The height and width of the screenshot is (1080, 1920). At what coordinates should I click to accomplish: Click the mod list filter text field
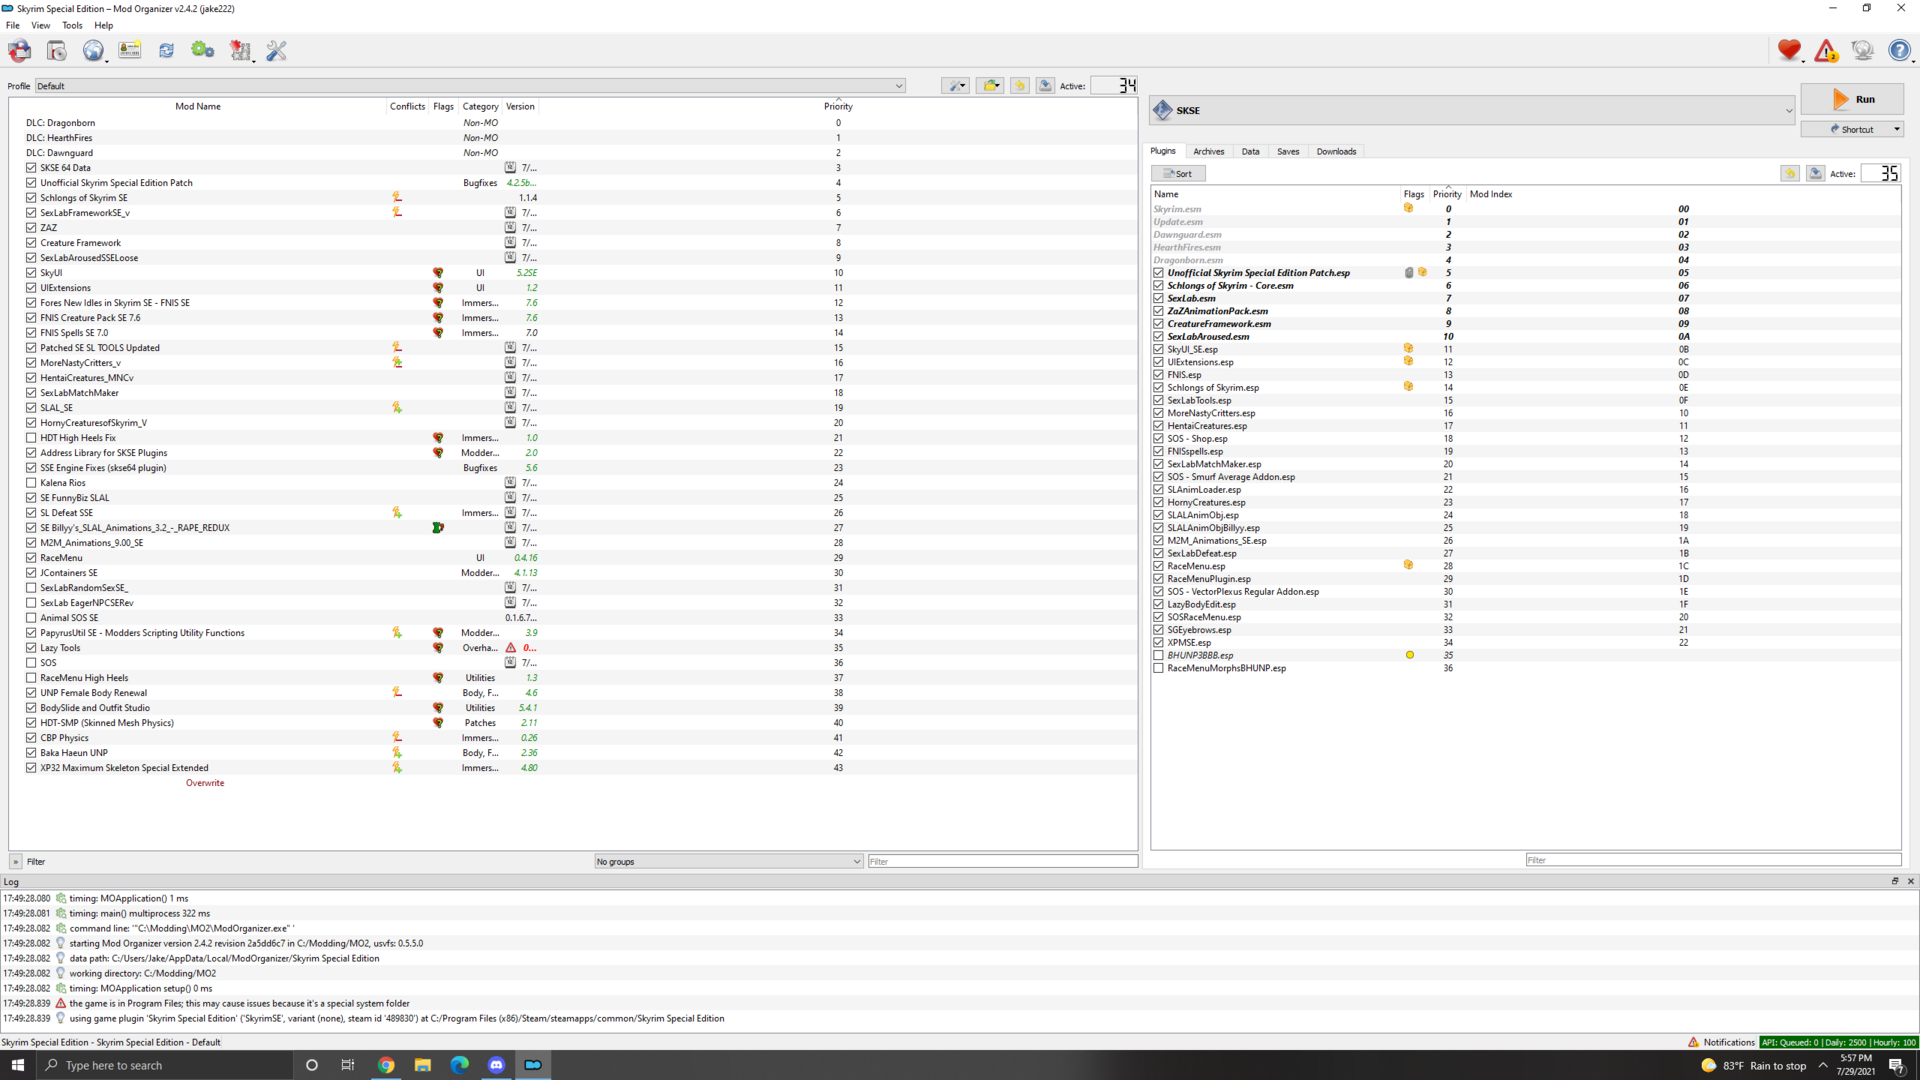coord(1002,861)
